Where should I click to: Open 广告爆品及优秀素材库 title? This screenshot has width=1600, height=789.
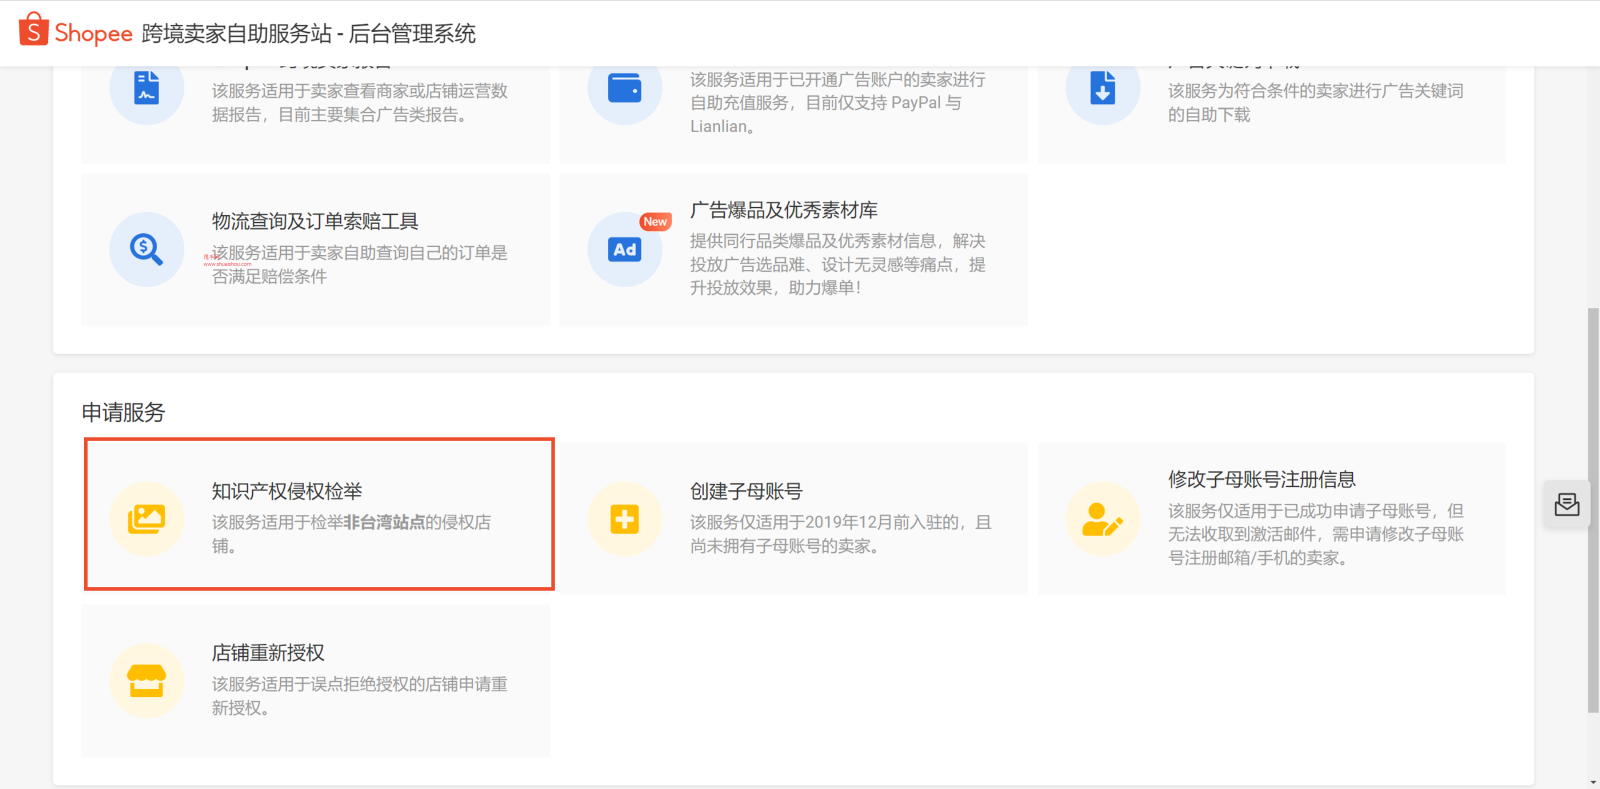pyautogui.click(x=784, y=210)
